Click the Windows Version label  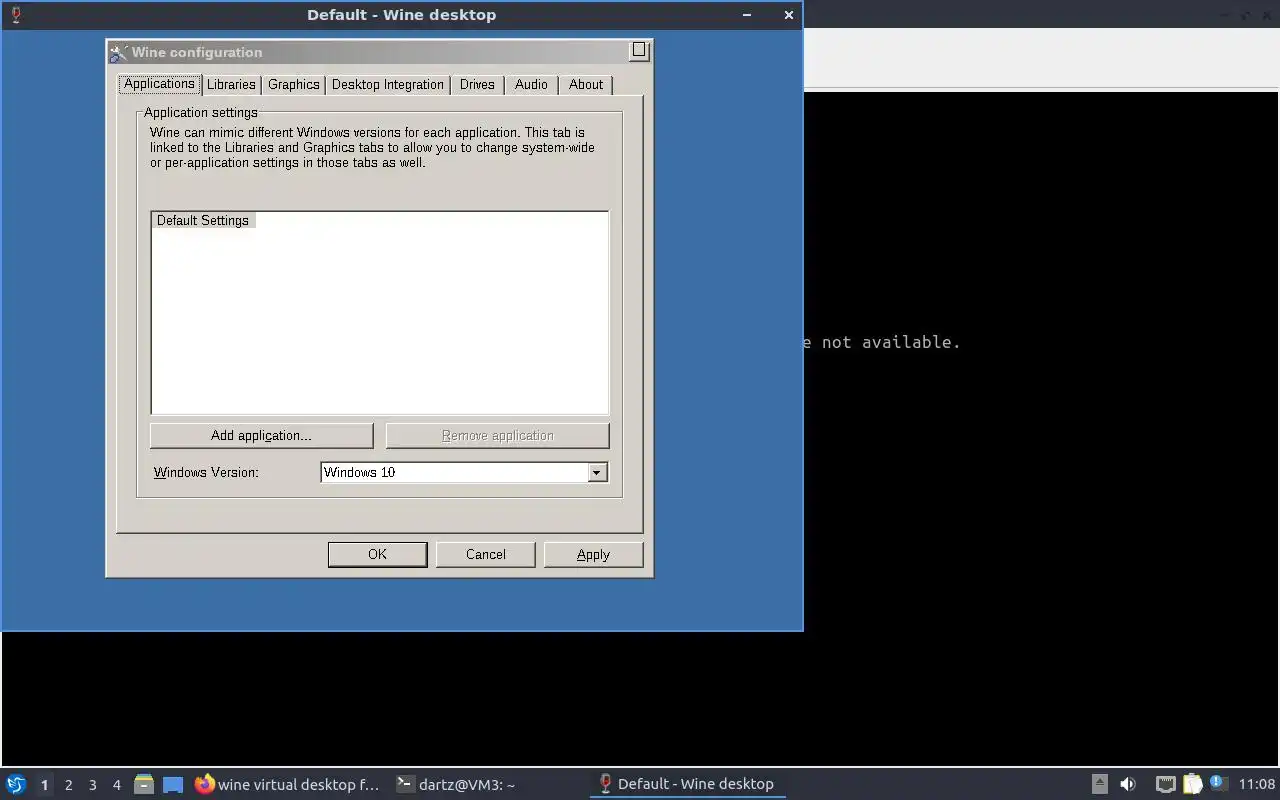click(x=206, y=472)
